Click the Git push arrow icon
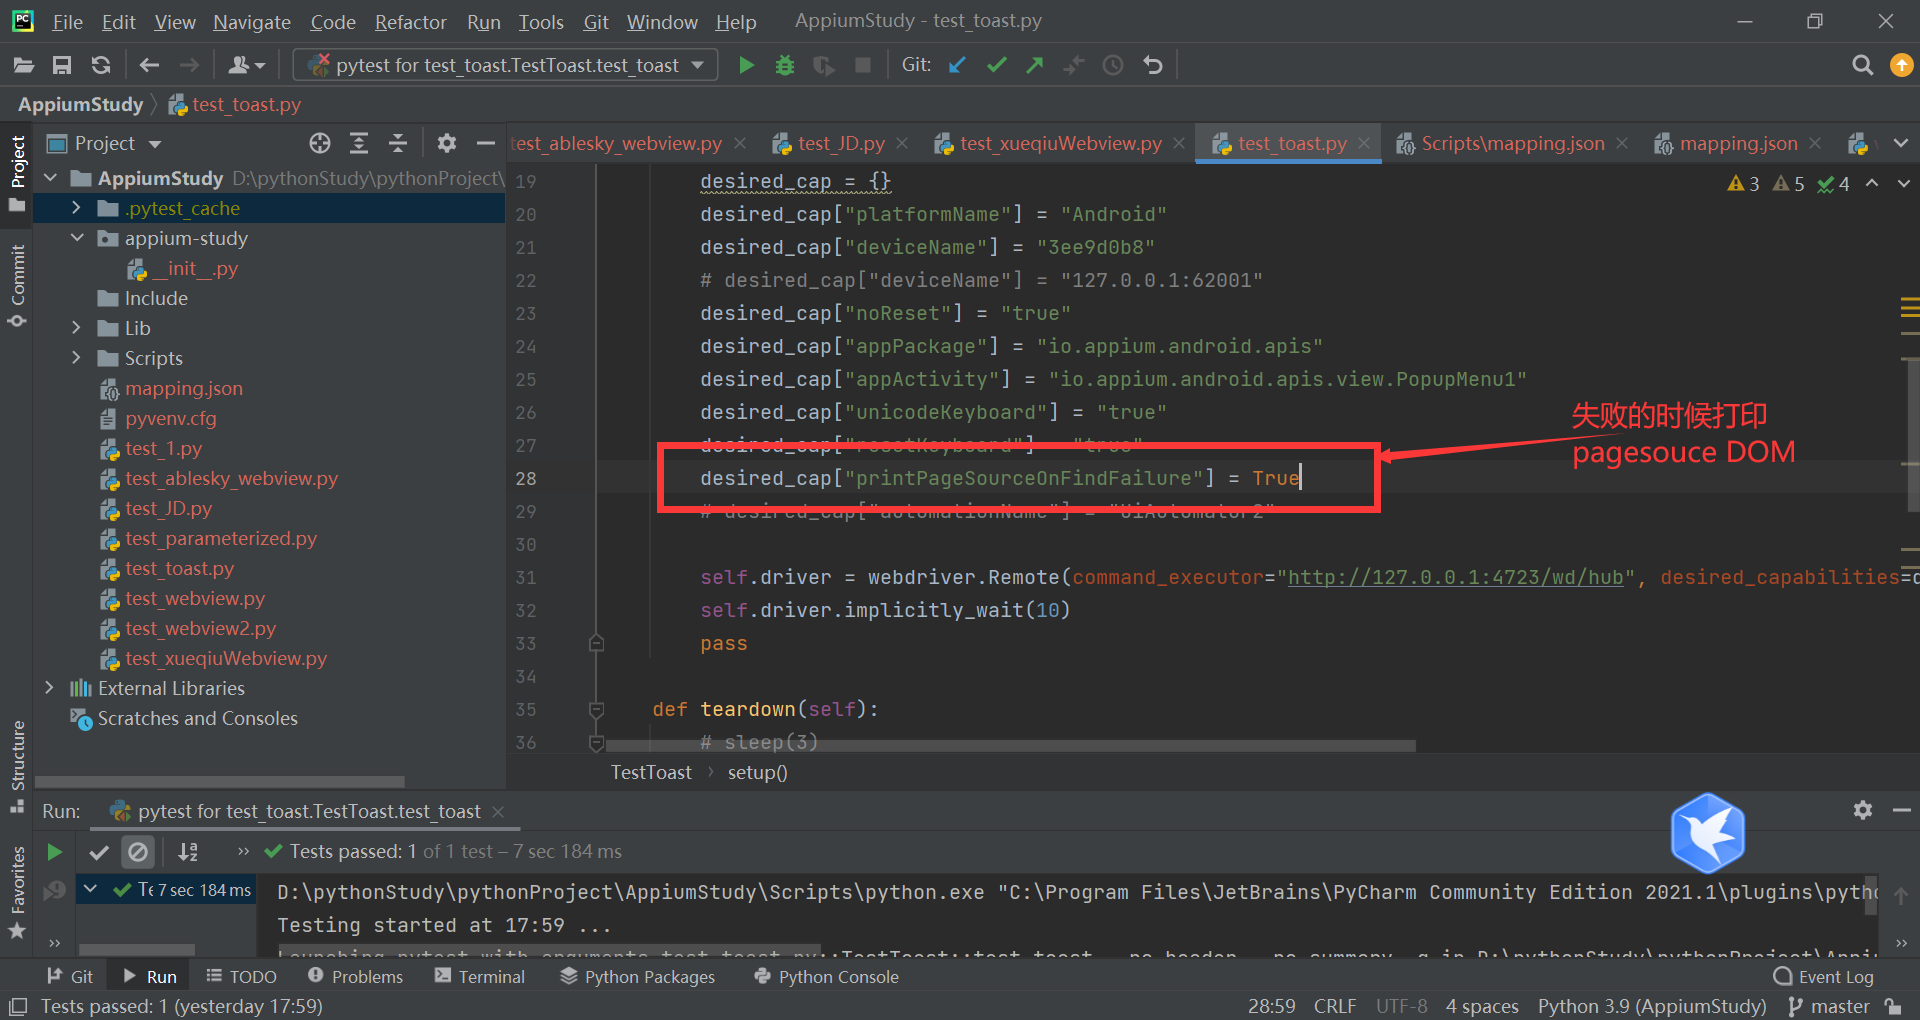 (x=1035, y=65)
